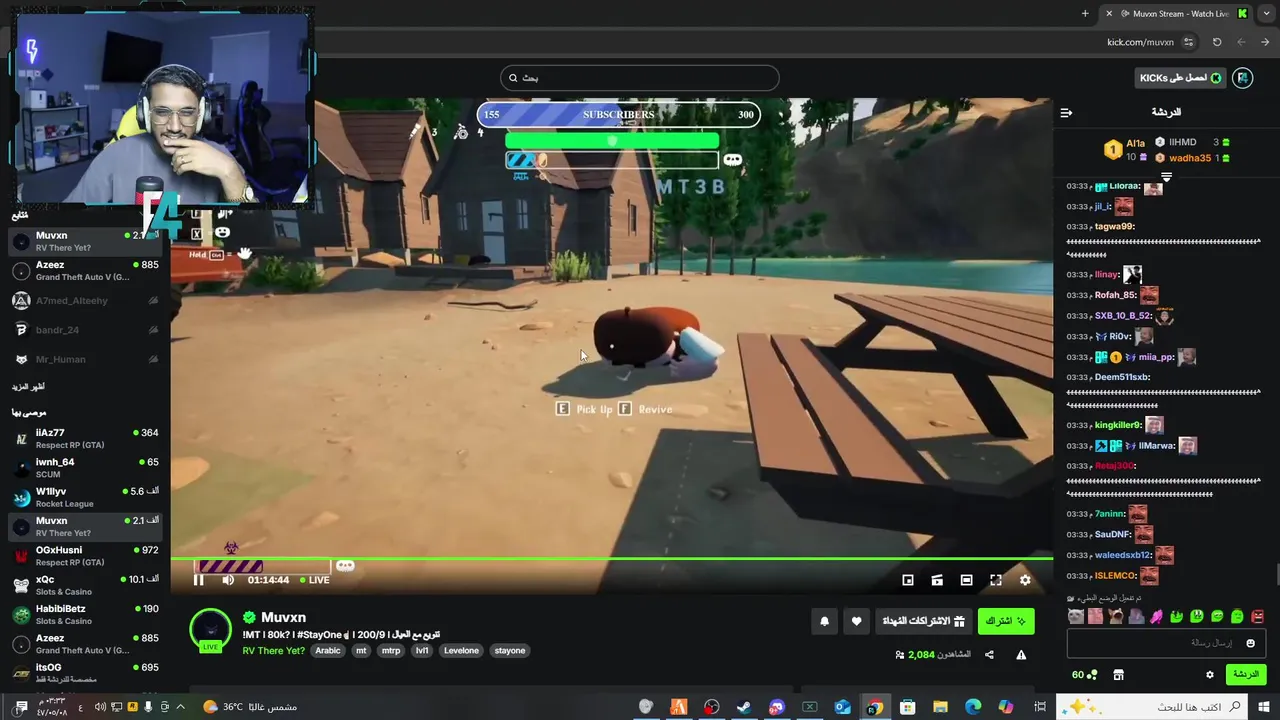Select the Arabic tag

pos(328,651)
